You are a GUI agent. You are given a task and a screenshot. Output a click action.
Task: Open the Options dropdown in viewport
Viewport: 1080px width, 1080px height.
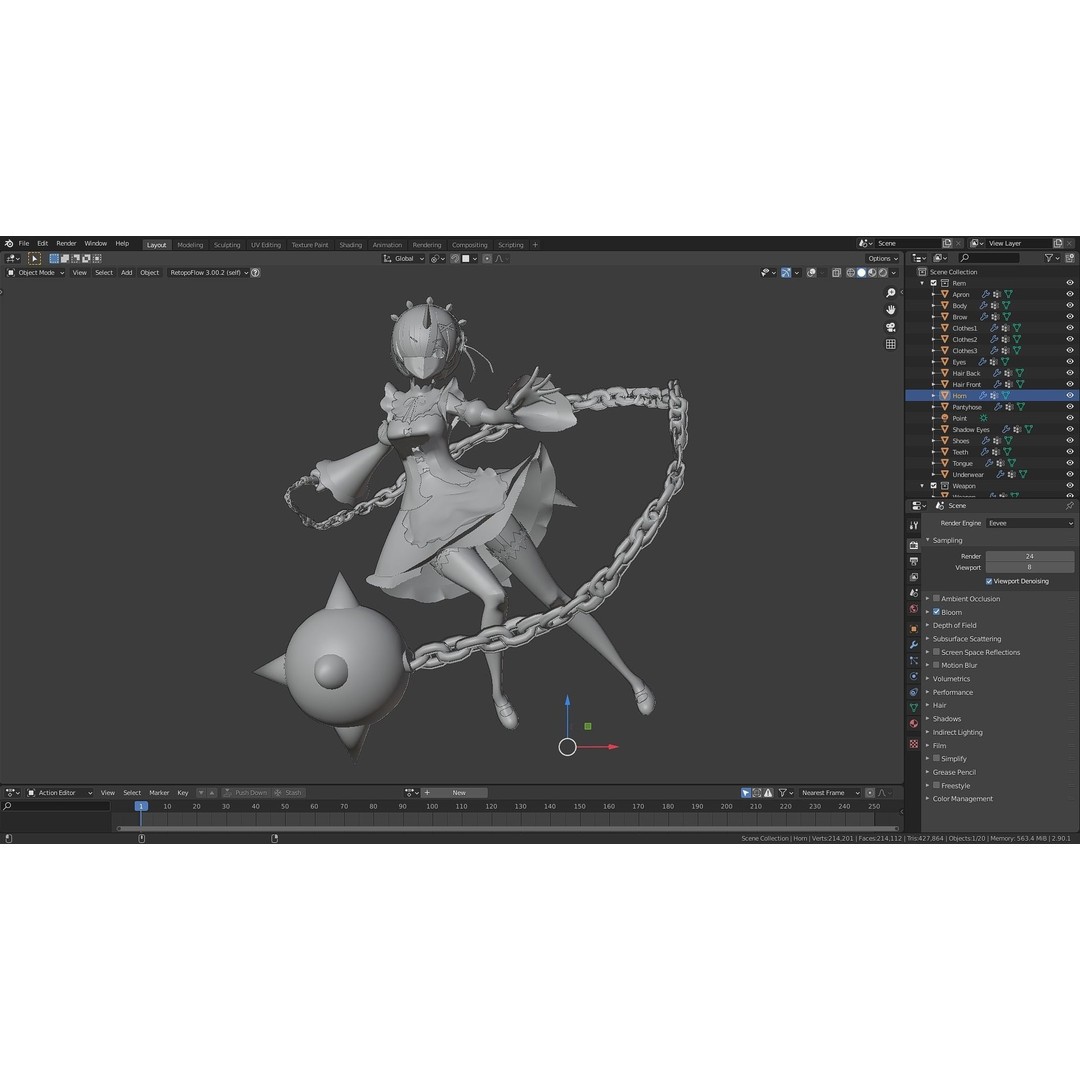click(x=882, y=259)
